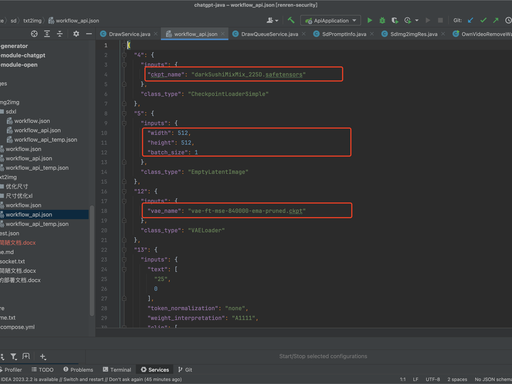Collapse the "5" JSON block on line 8
The height and width of the screenshot is (384, 512).
click(x=124, y=113)
